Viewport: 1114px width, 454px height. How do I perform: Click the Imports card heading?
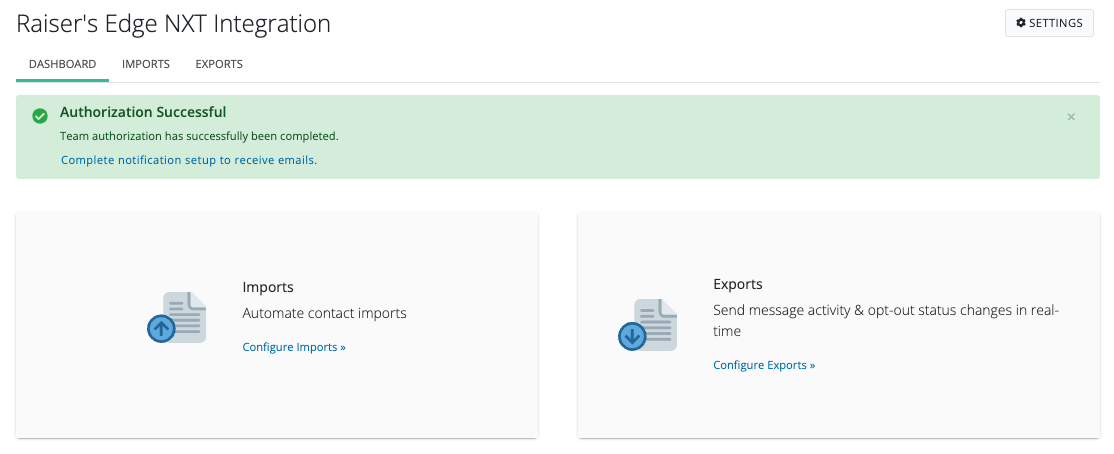(x=268, y=287)
